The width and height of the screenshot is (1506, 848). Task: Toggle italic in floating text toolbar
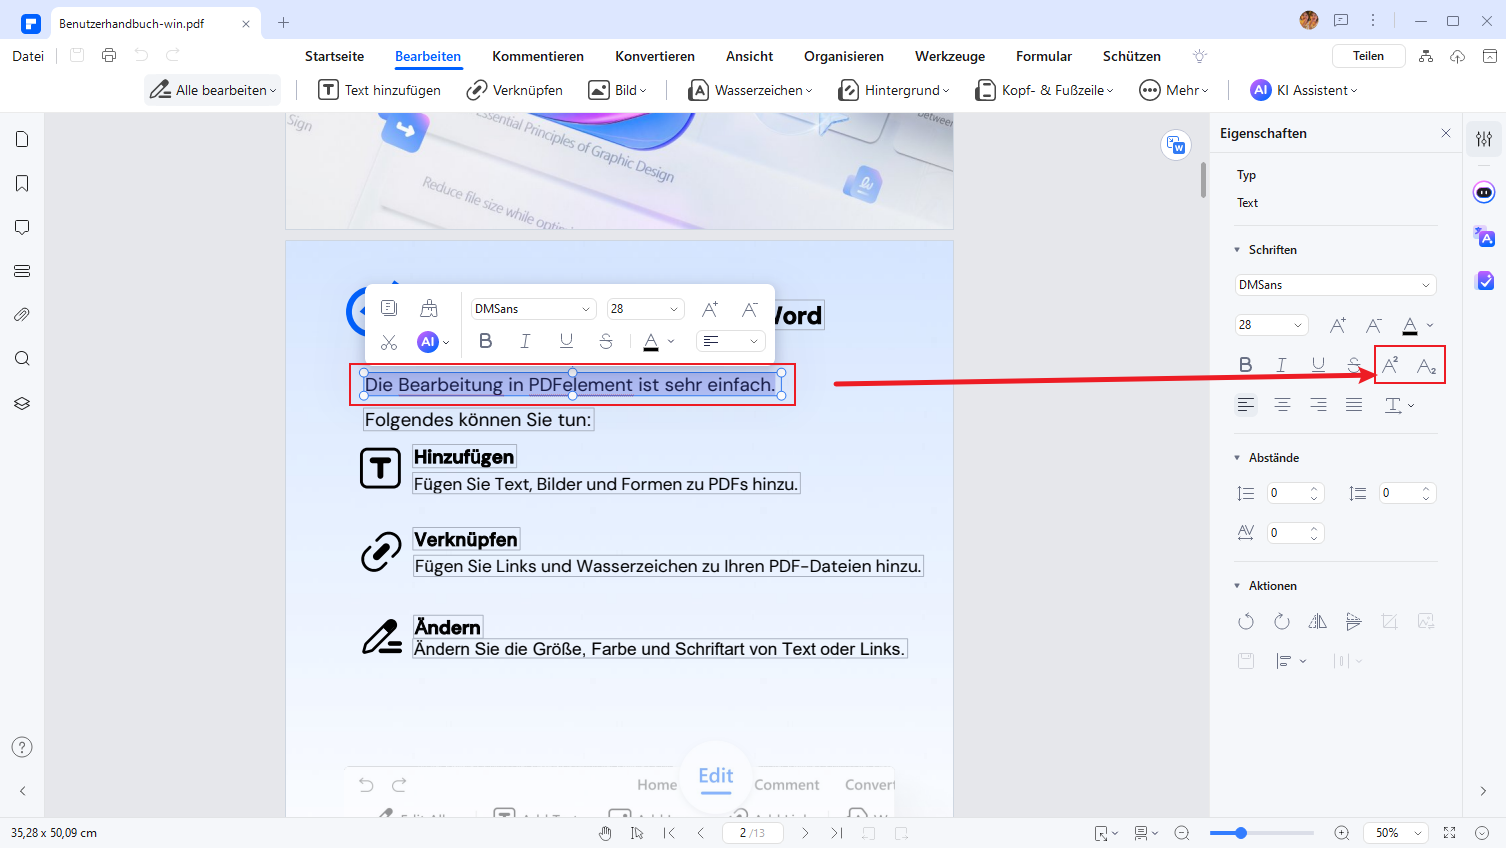(525, 341)
